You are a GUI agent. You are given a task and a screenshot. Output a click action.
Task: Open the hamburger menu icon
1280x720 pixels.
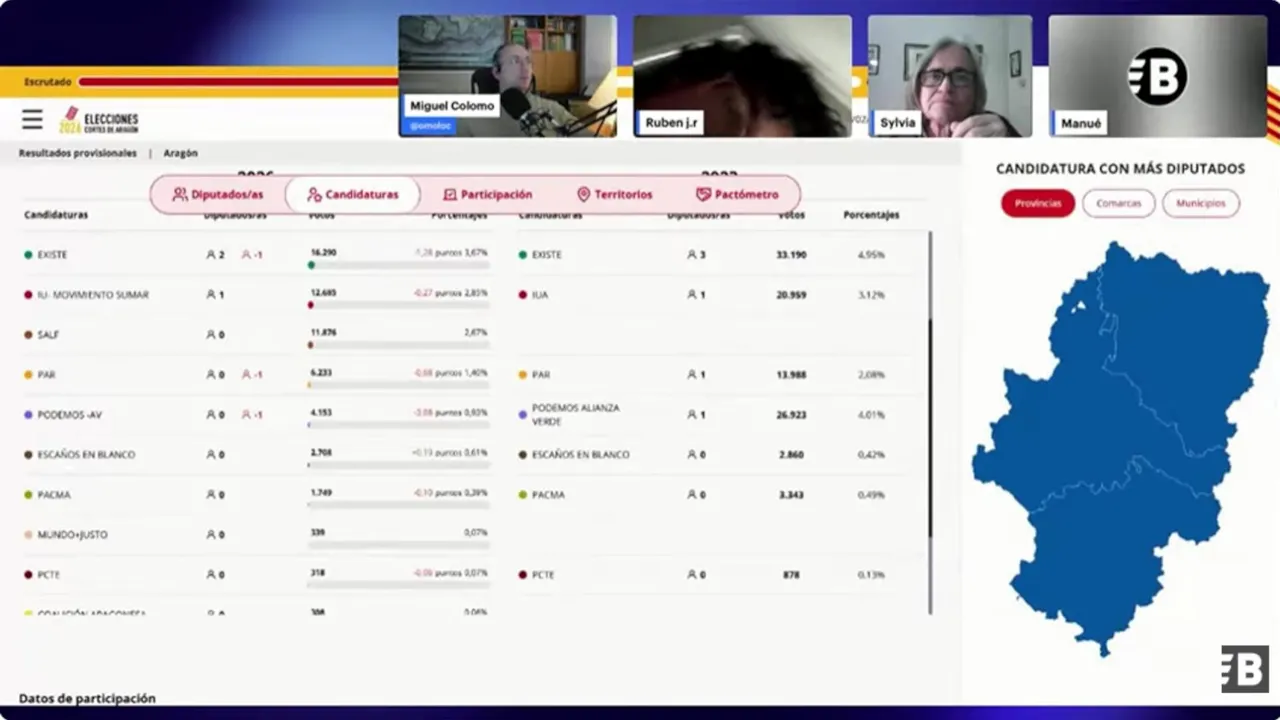(x=32, y=120)
